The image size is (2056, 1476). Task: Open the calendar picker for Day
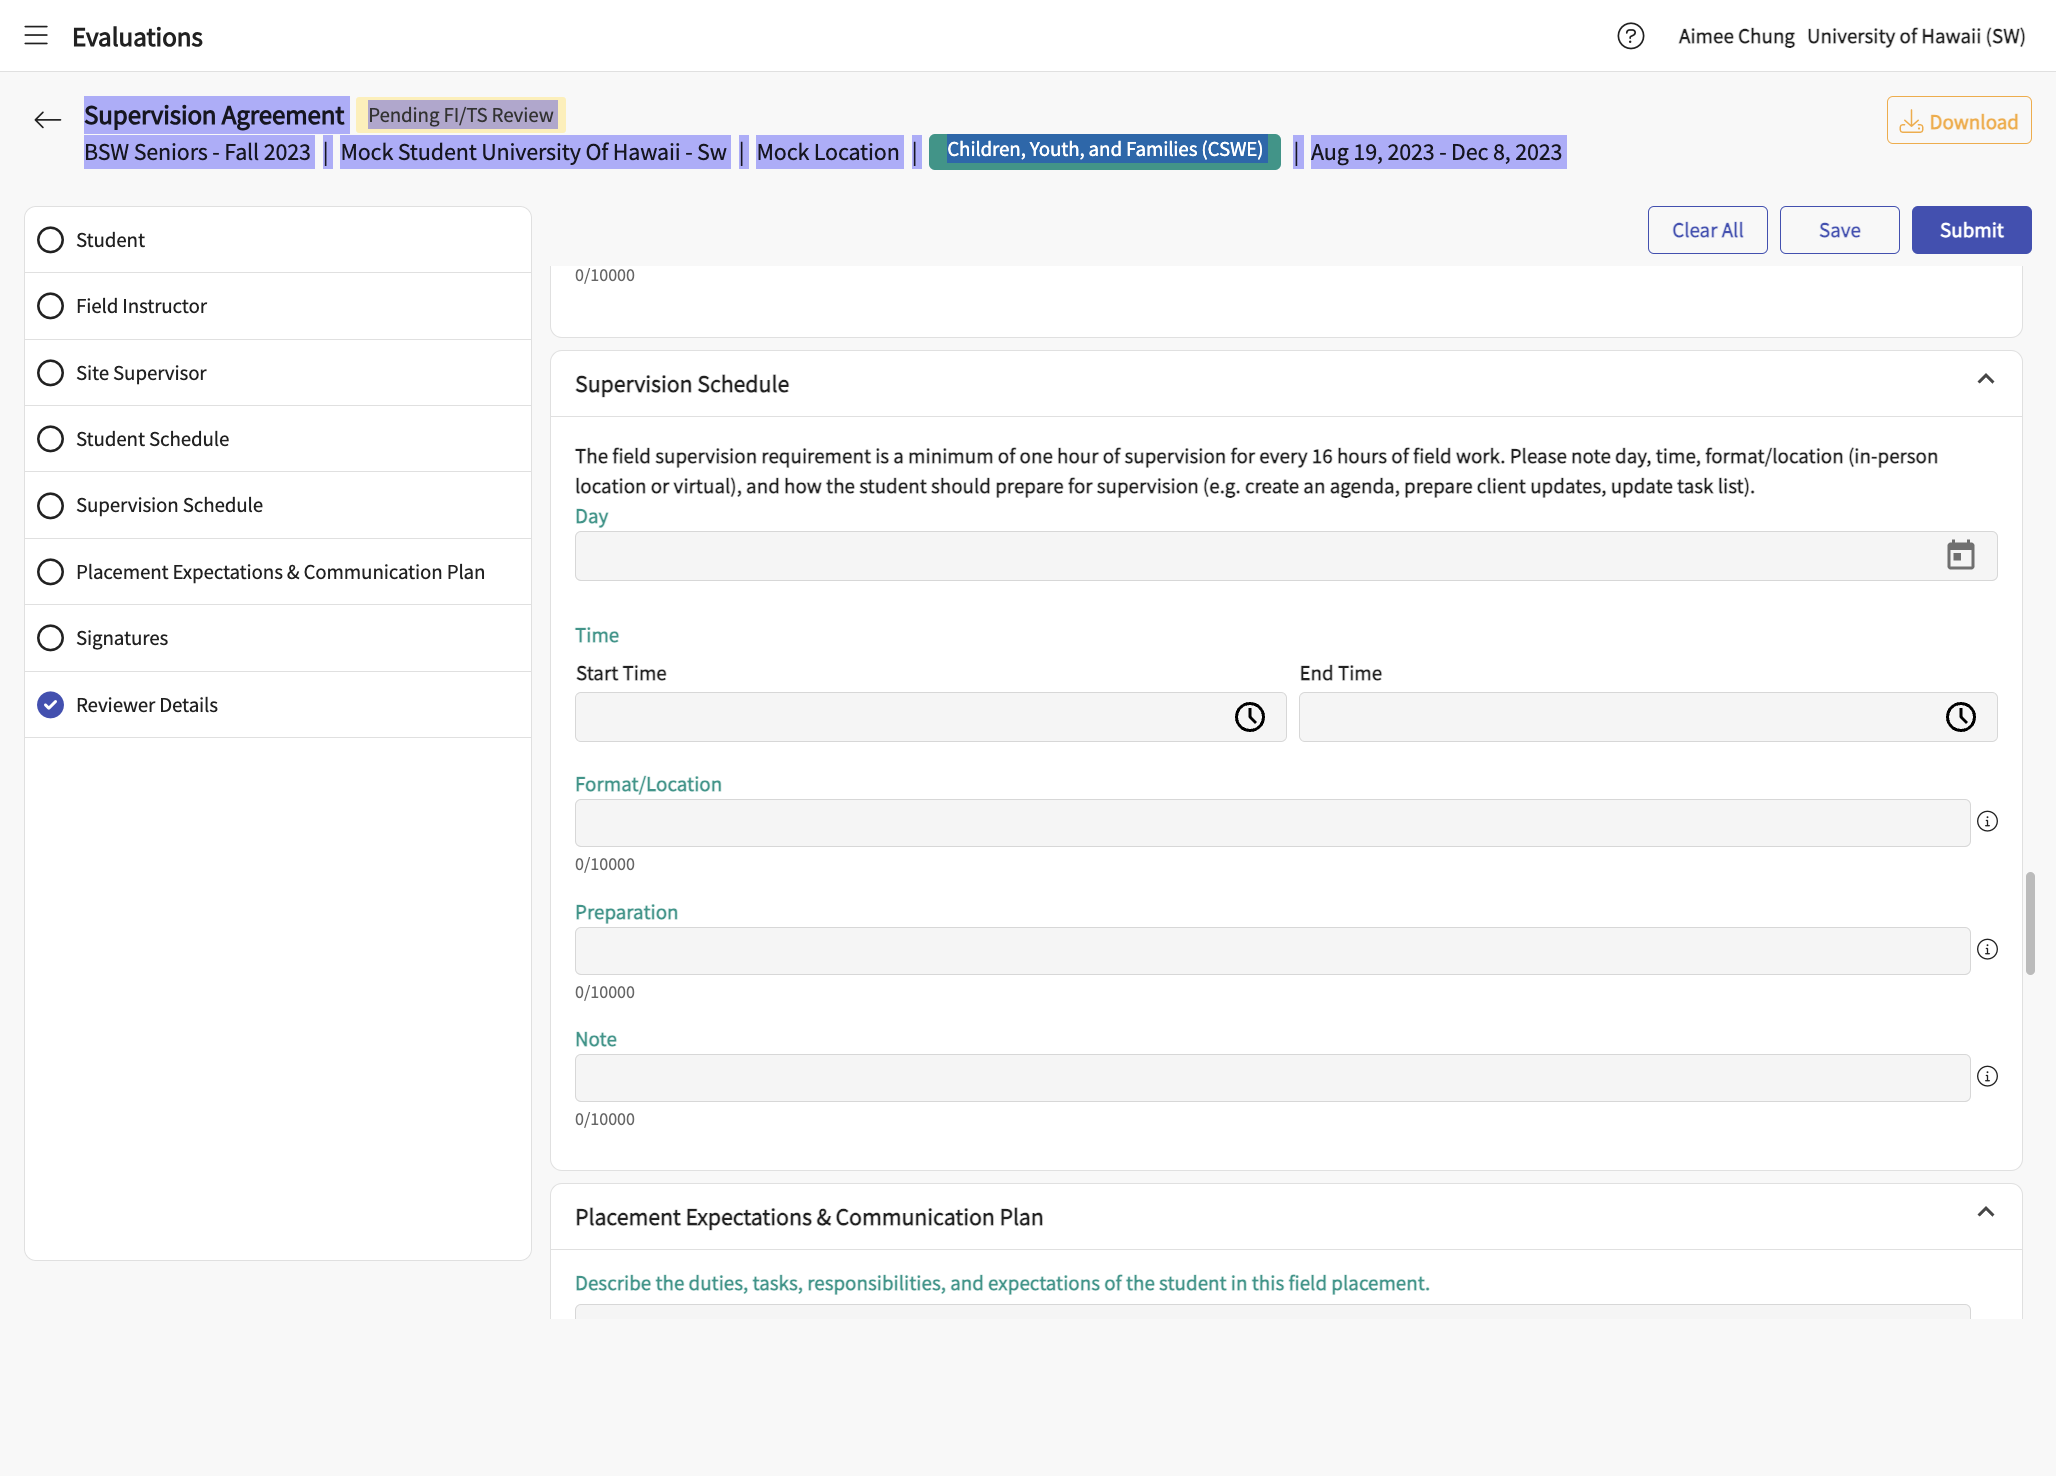[x=1960, y=555]
